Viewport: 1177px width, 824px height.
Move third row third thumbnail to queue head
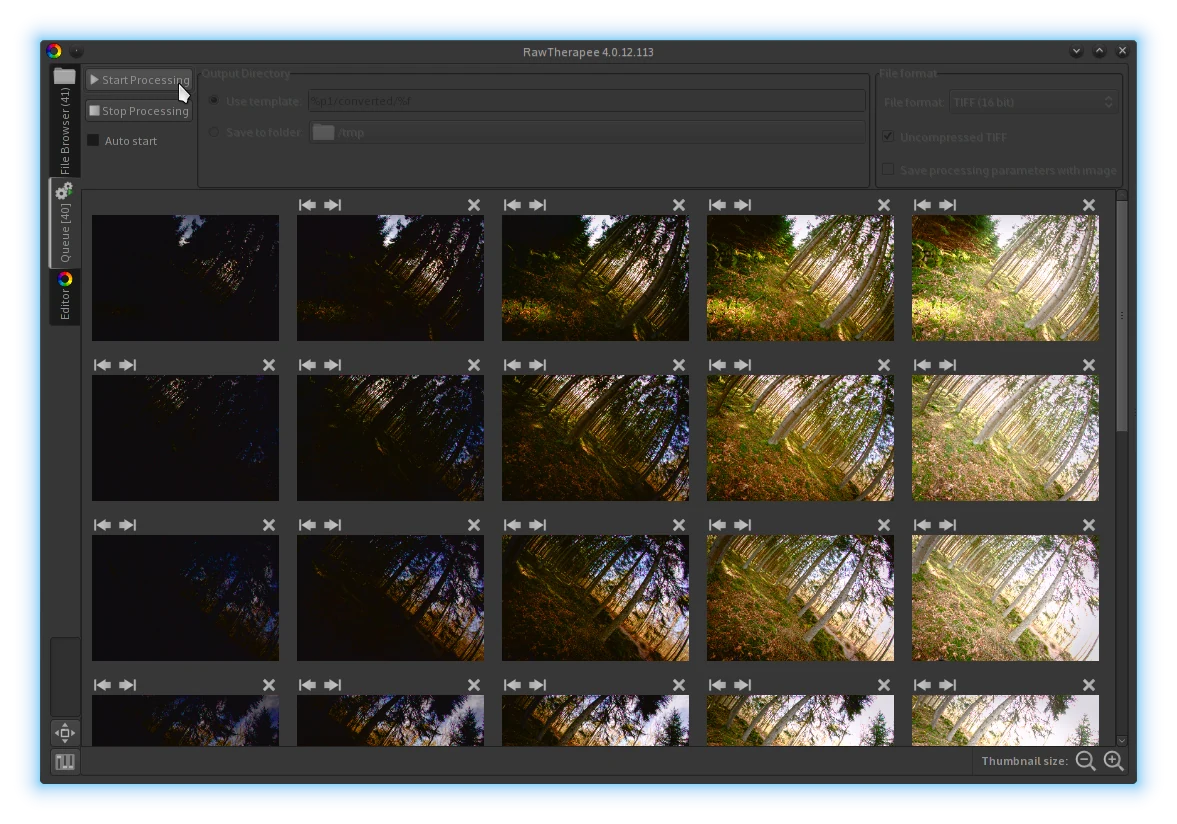tap(512, 525)
